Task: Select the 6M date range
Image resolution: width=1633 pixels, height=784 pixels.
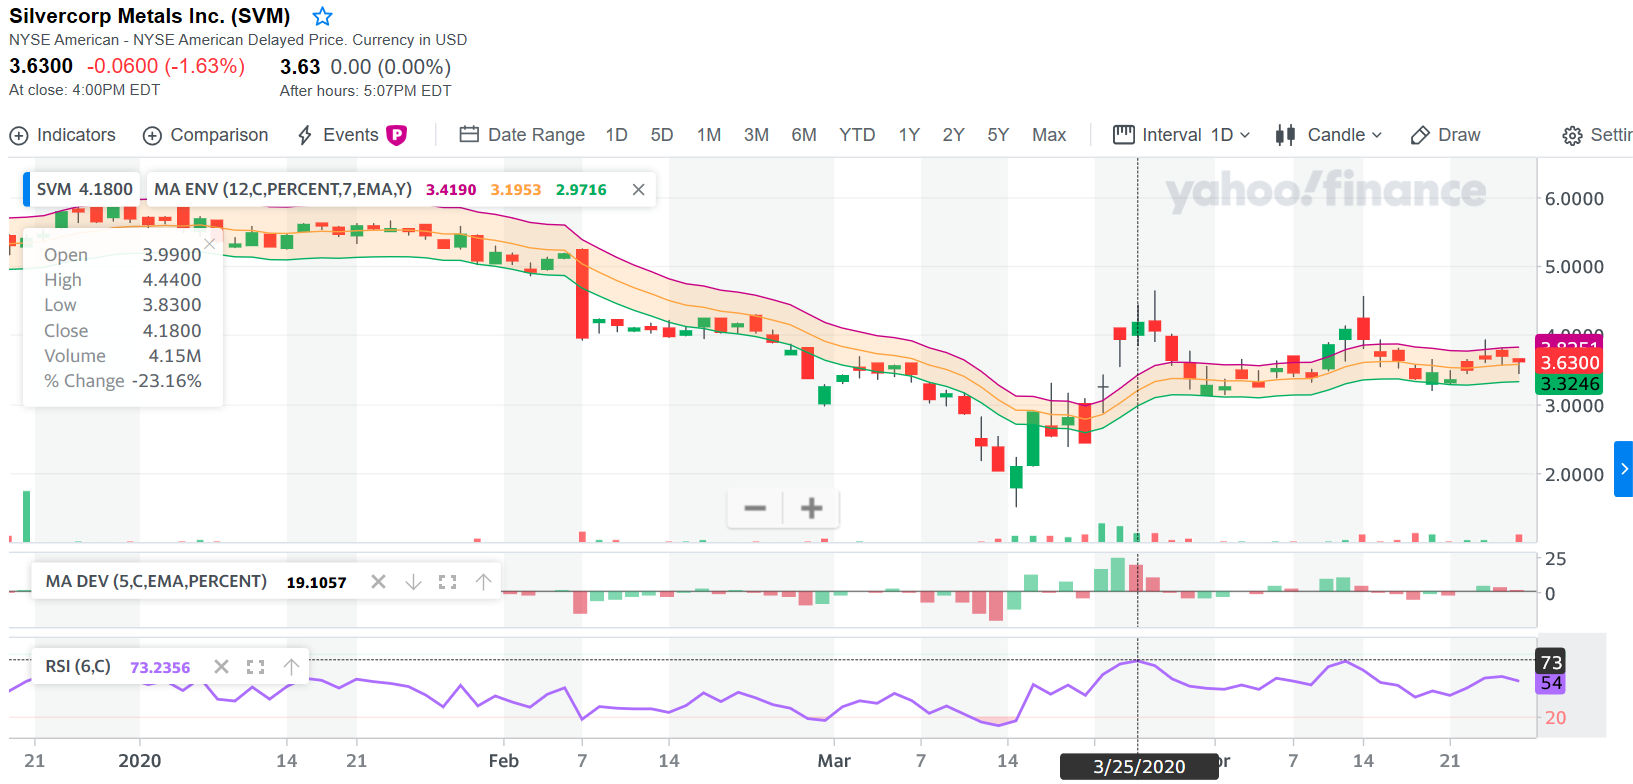Action: (804, 135)
